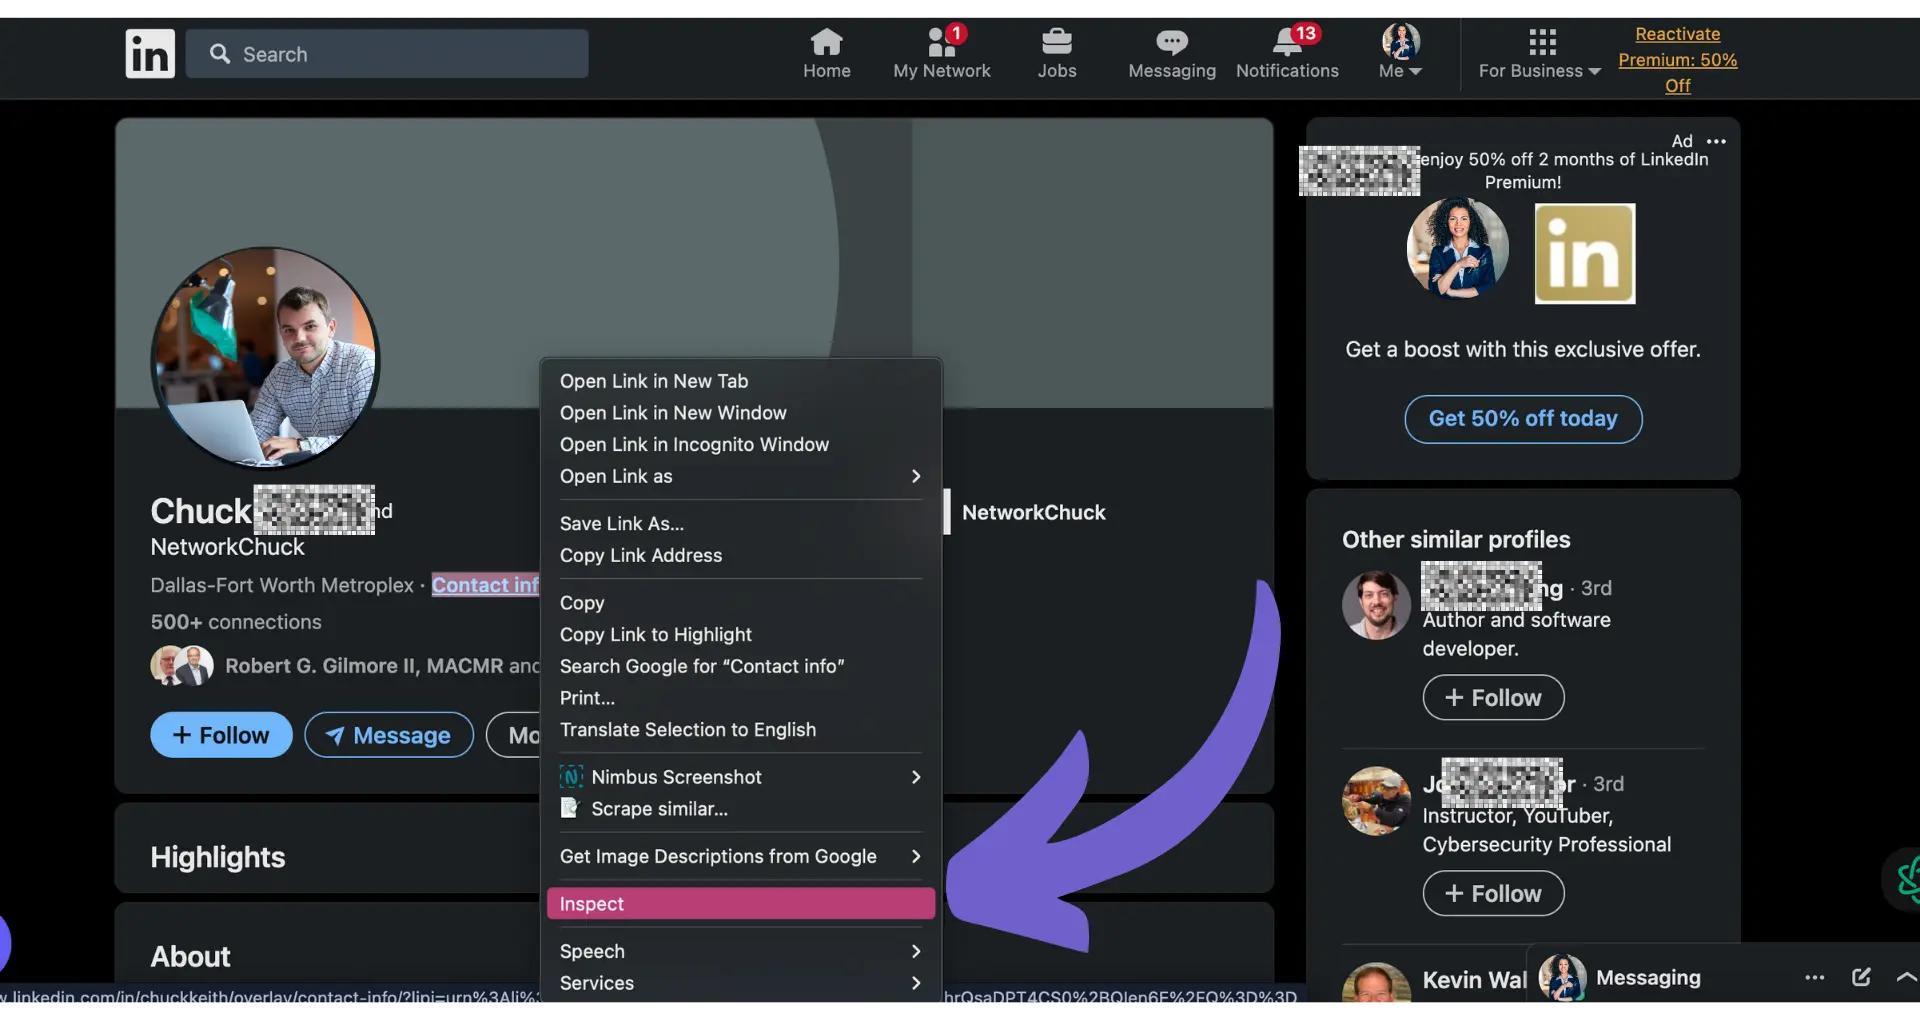The image size is (1920, 1020).
Task: Click the Author and software developer avatar
Action: (x=1376, y=605)
